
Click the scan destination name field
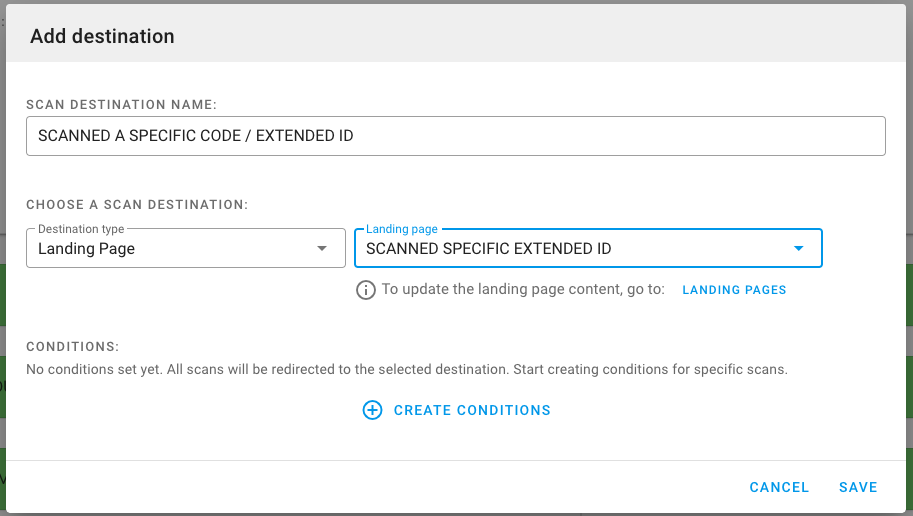[x=455, y=136]
